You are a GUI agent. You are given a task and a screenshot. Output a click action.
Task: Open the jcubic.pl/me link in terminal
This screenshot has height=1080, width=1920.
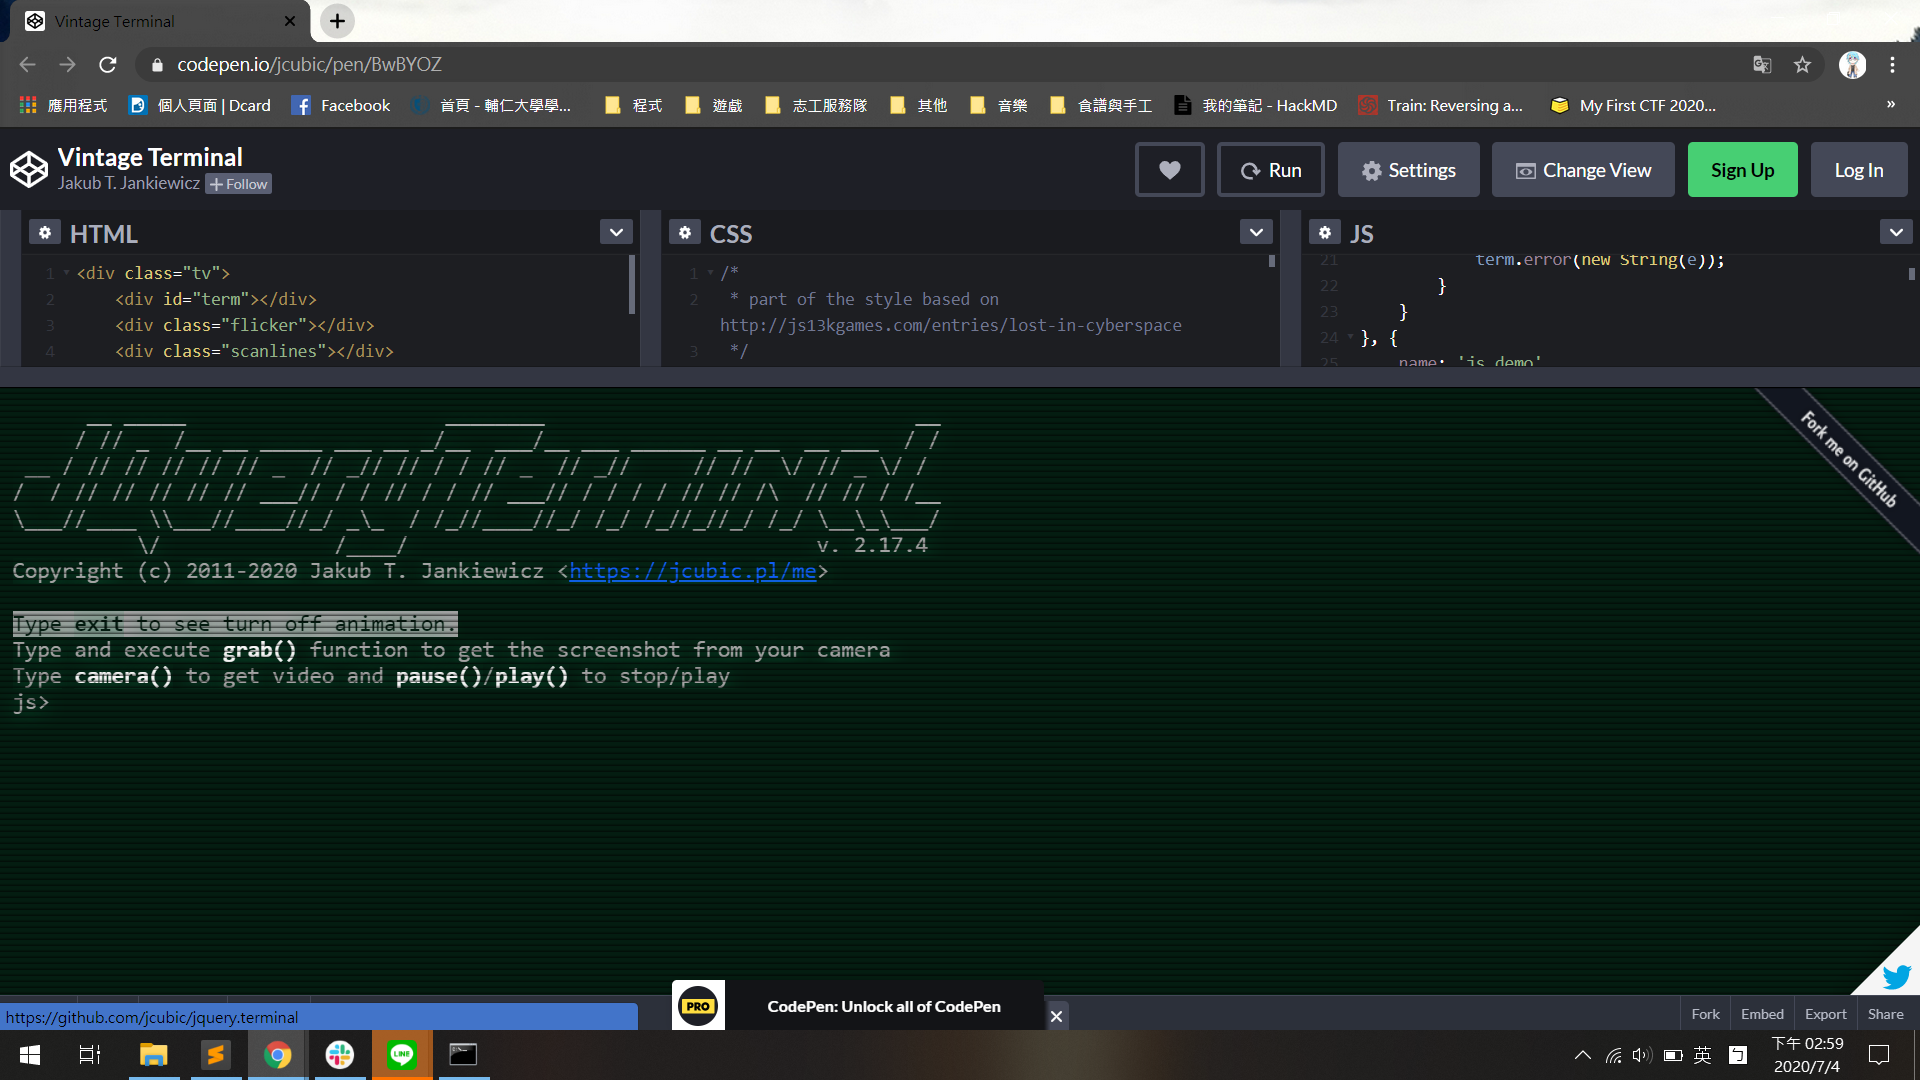692,571
